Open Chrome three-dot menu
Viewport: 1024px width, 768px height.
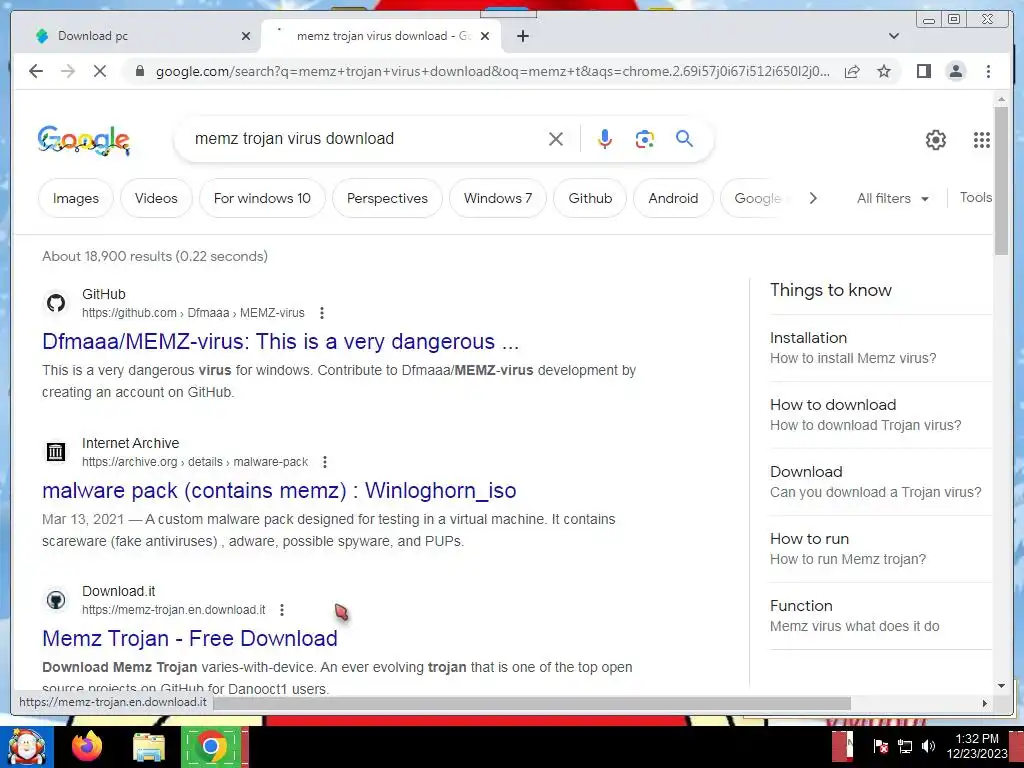tap(988, 71)
